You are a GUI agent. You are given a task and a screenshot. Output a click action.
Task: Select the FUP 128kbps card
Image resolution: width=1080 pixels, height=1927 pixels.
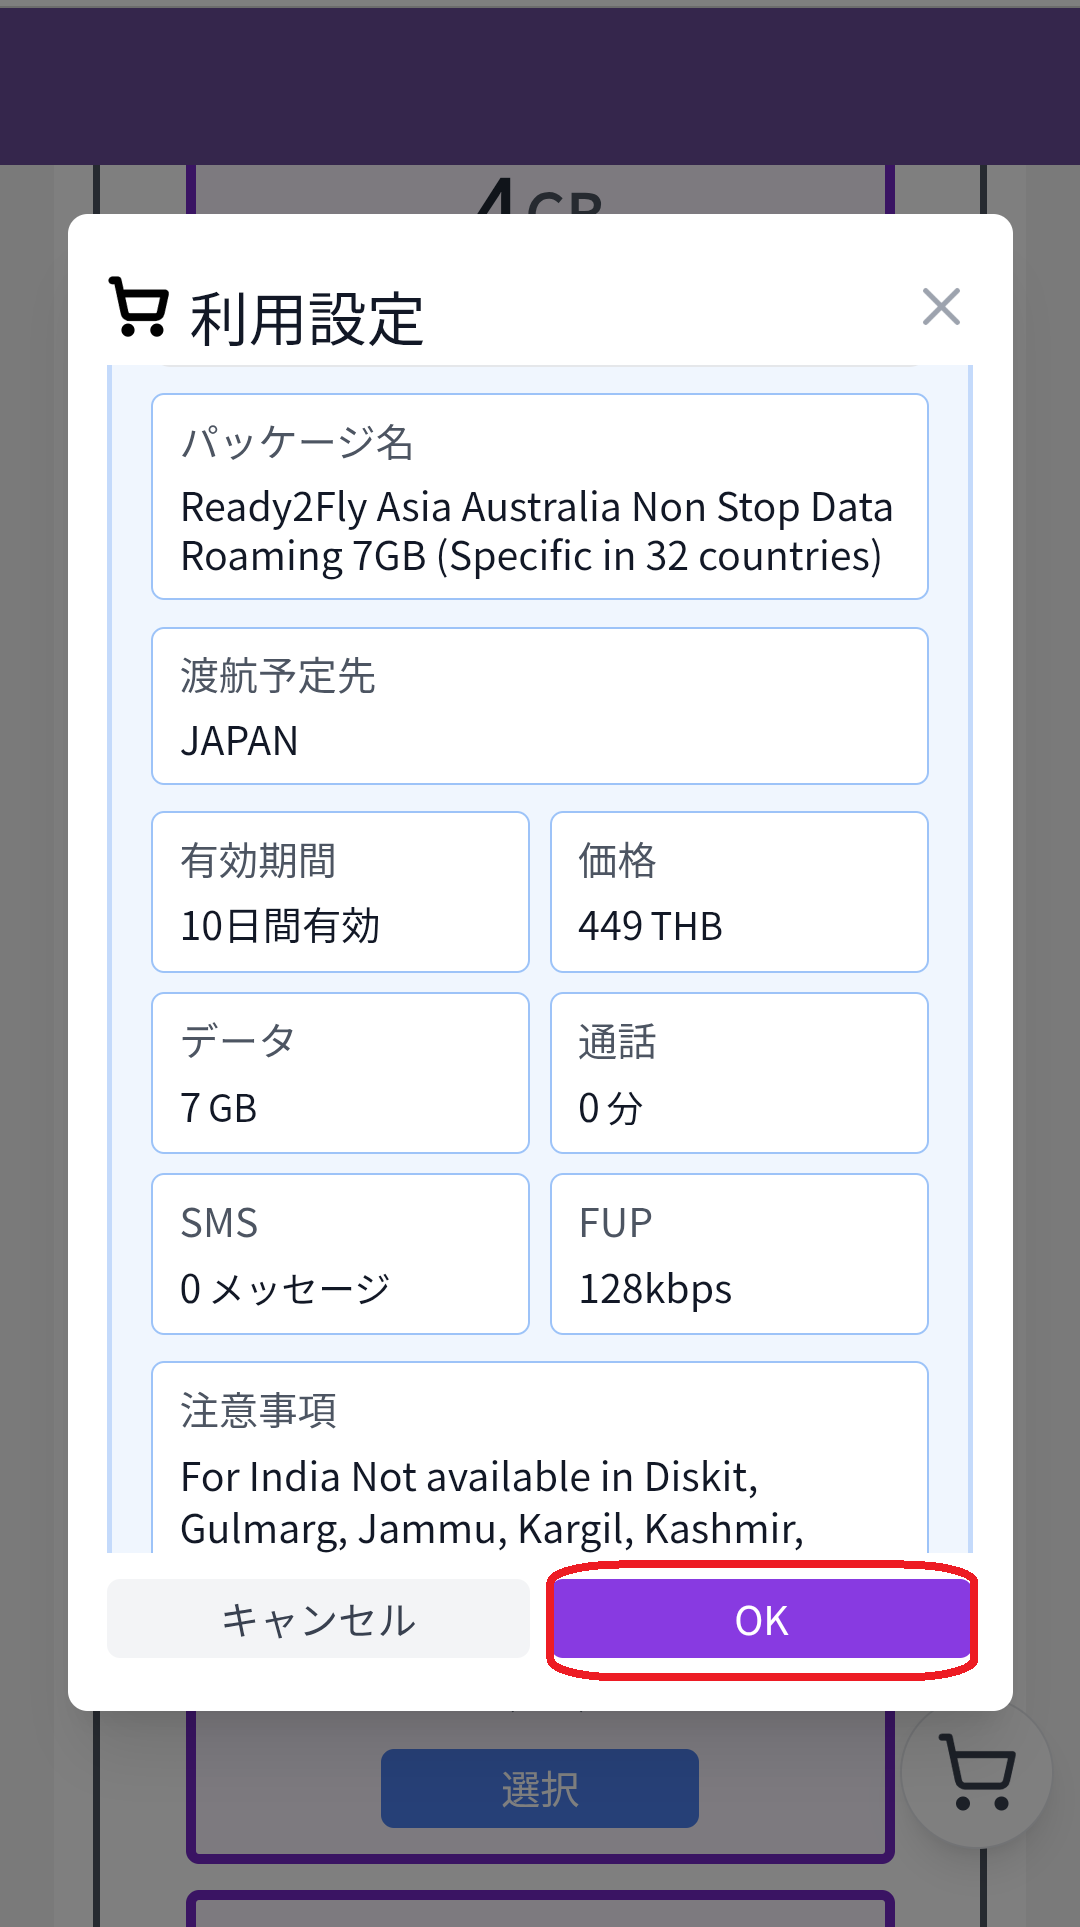pyautogui.click(x=739, y=1254)
